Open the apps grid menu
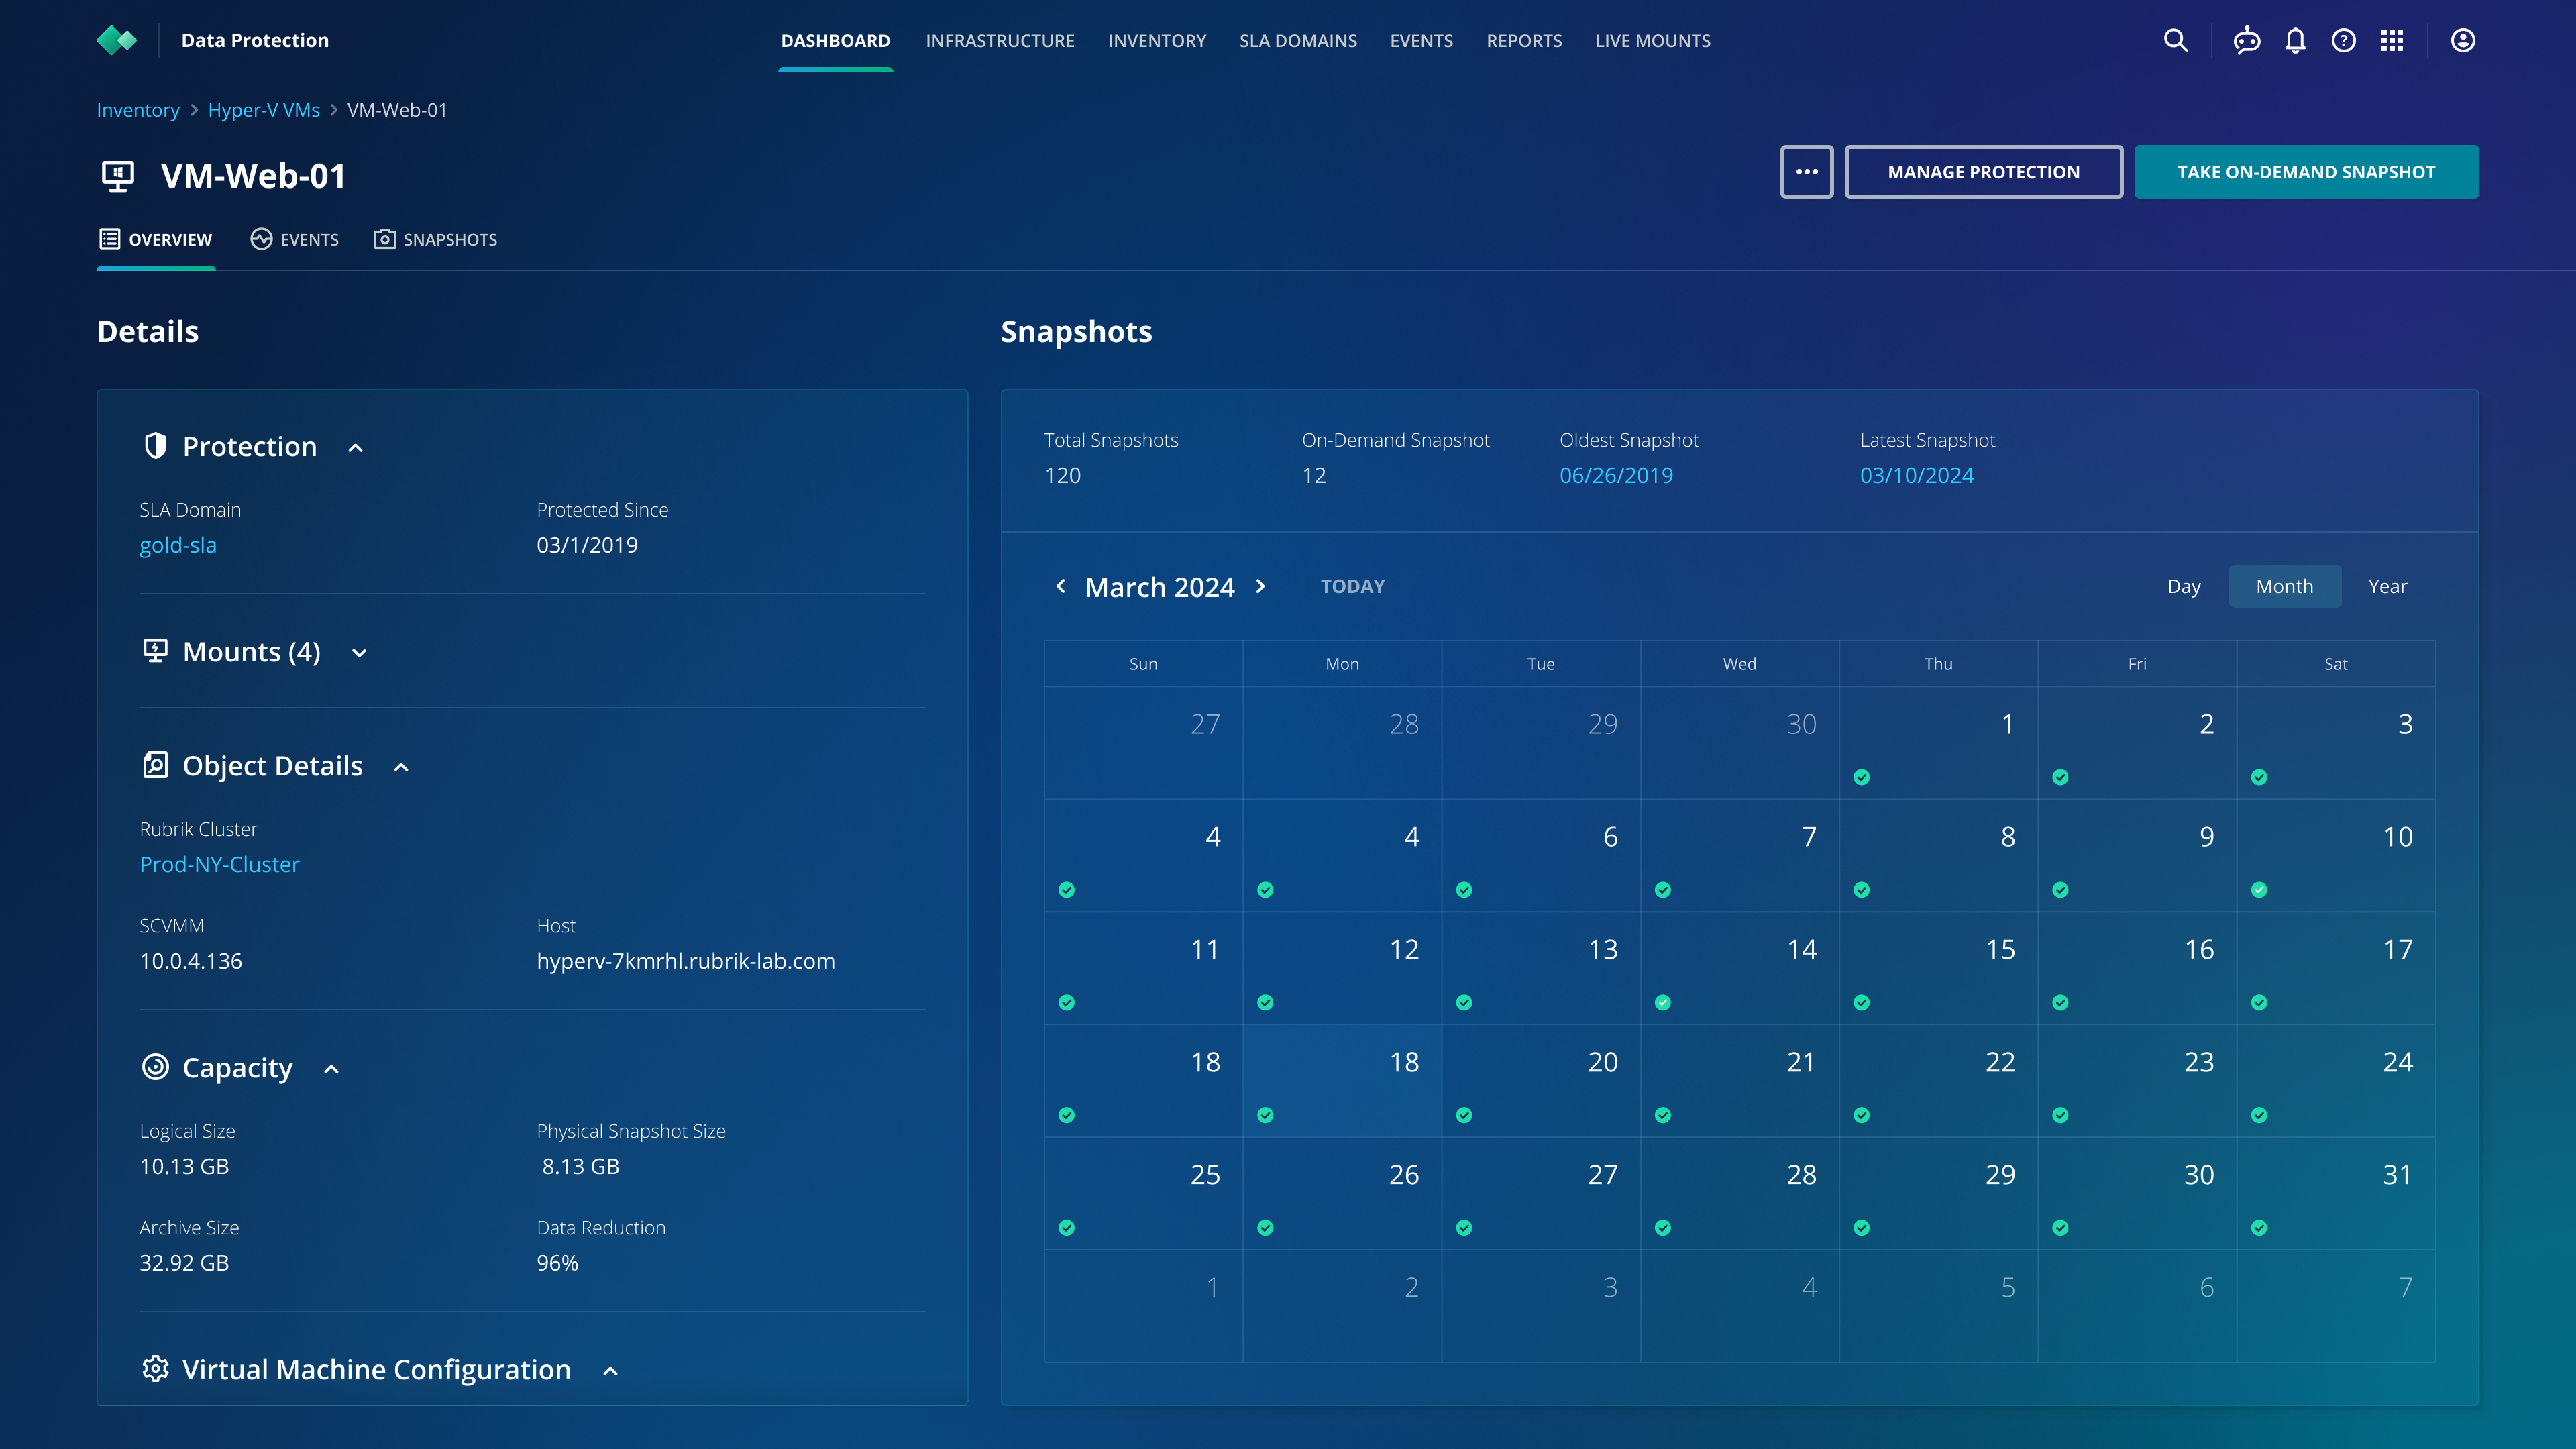The width and height of the screenshot is (2576, 1449). coord(2392,40)
